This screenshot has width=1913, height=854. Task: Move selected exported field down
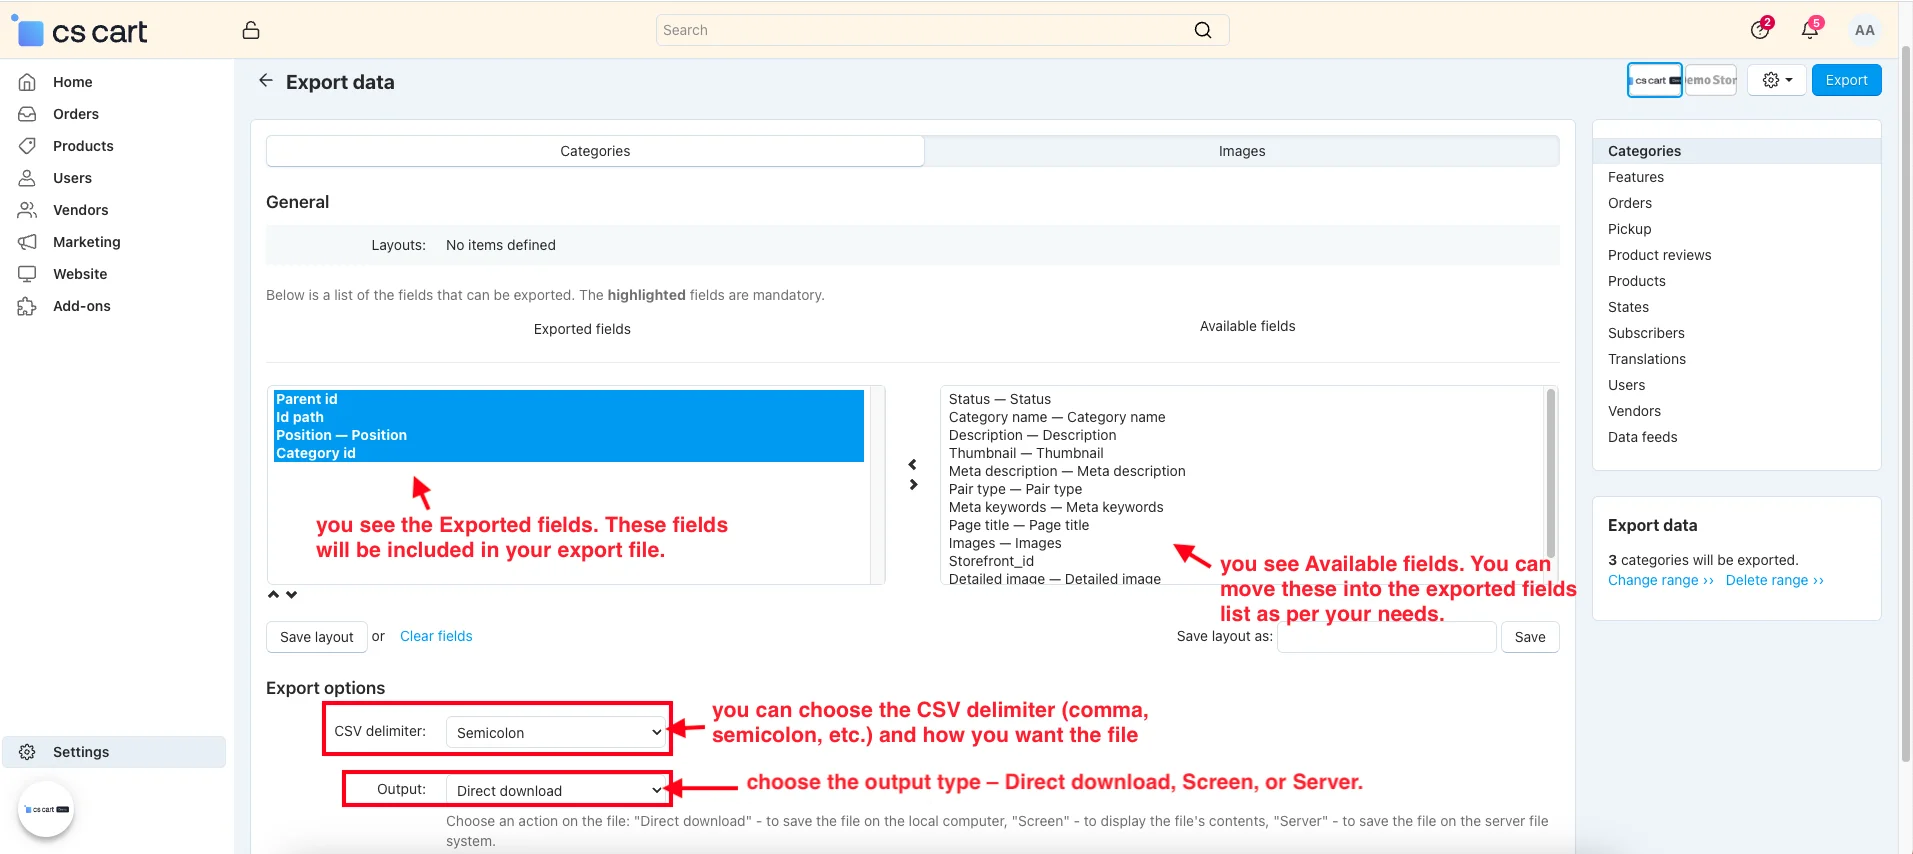pos(292,594)
